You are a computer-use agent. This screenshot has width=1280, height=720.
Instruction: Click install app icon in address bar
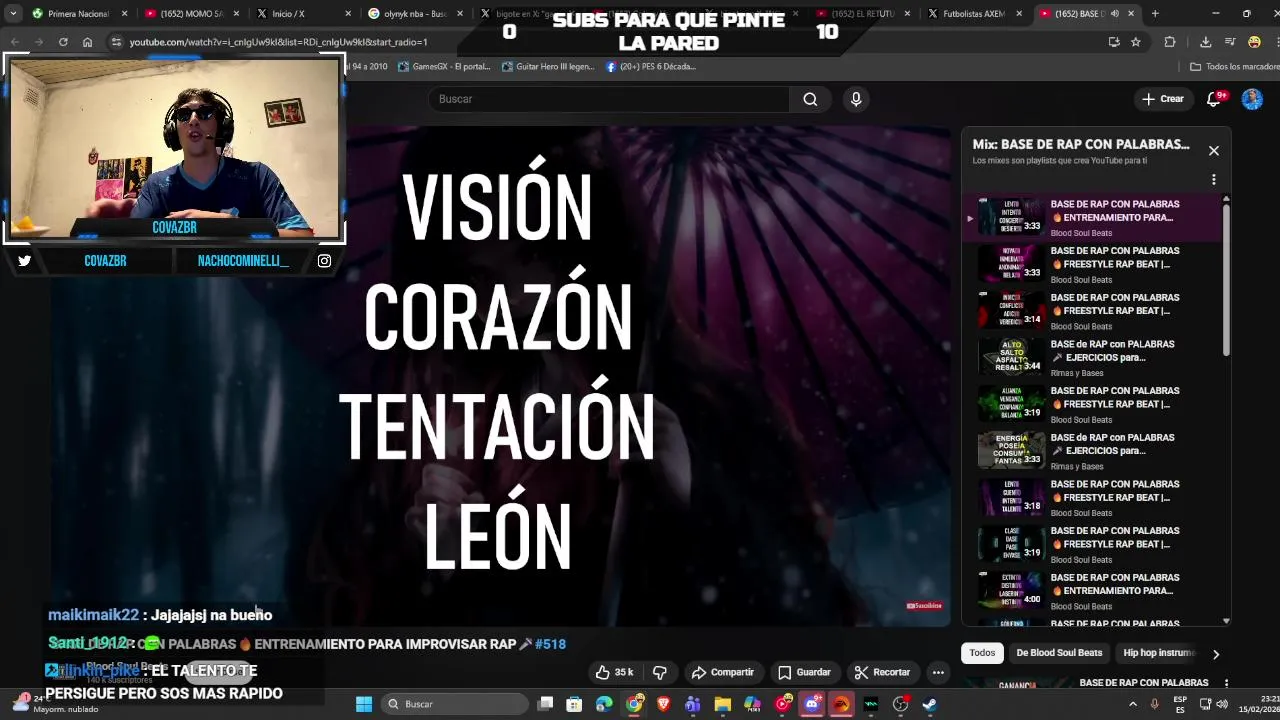point(1114,42)
